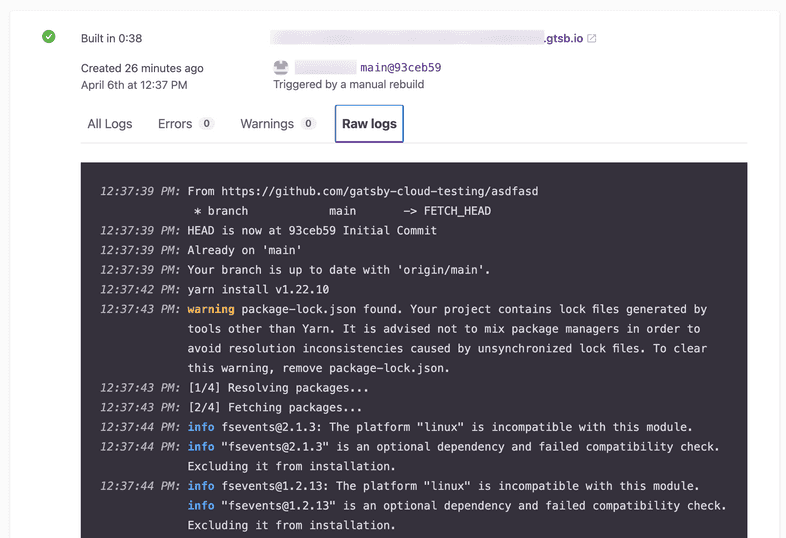This screenshot has width=786, height=538.
Task: Click the GitHub repository URL in the log
Action: (379, 191)
